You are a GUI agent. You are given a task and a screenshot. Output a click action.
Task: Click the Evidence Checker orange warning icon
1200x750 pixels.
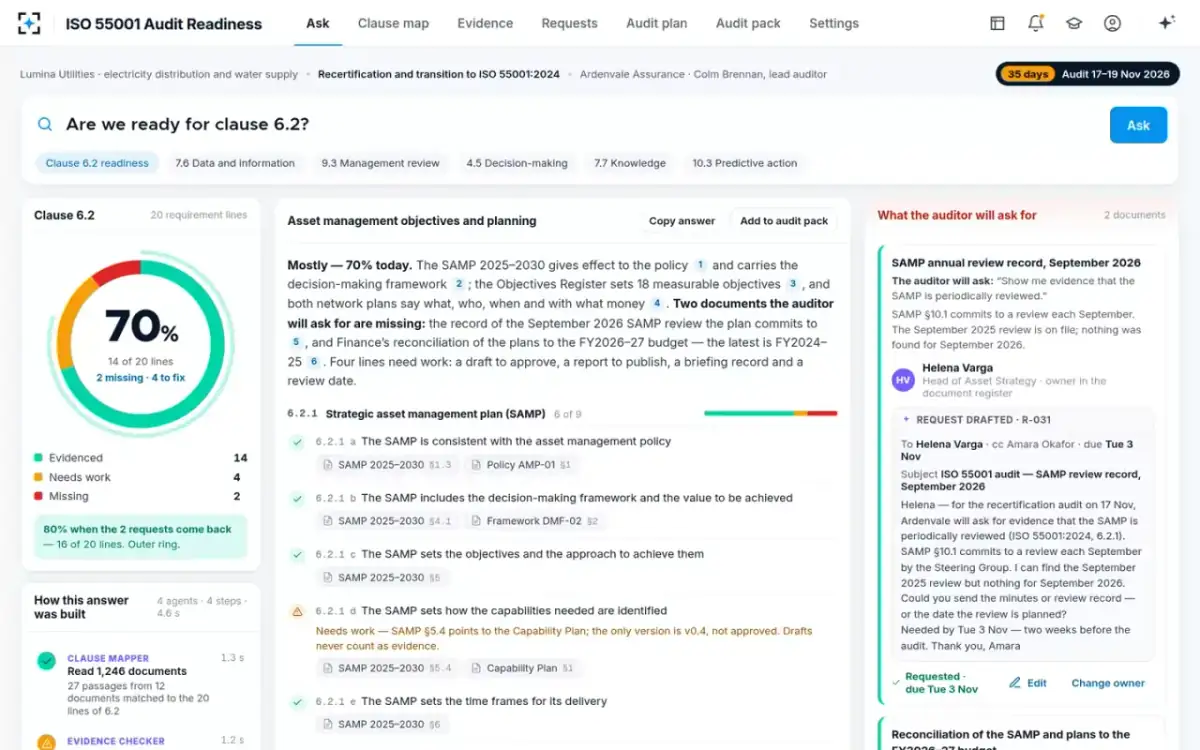click(46, 742)
